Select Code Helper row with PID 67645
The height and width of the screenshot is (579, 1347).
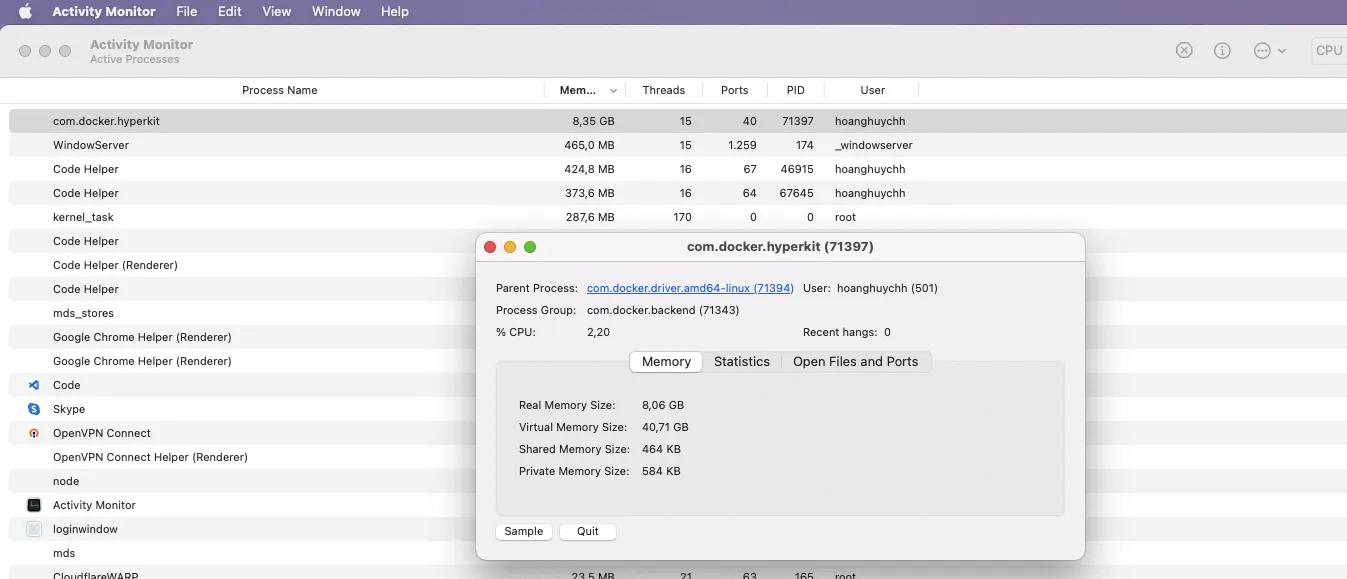click(x=678, y=193)
